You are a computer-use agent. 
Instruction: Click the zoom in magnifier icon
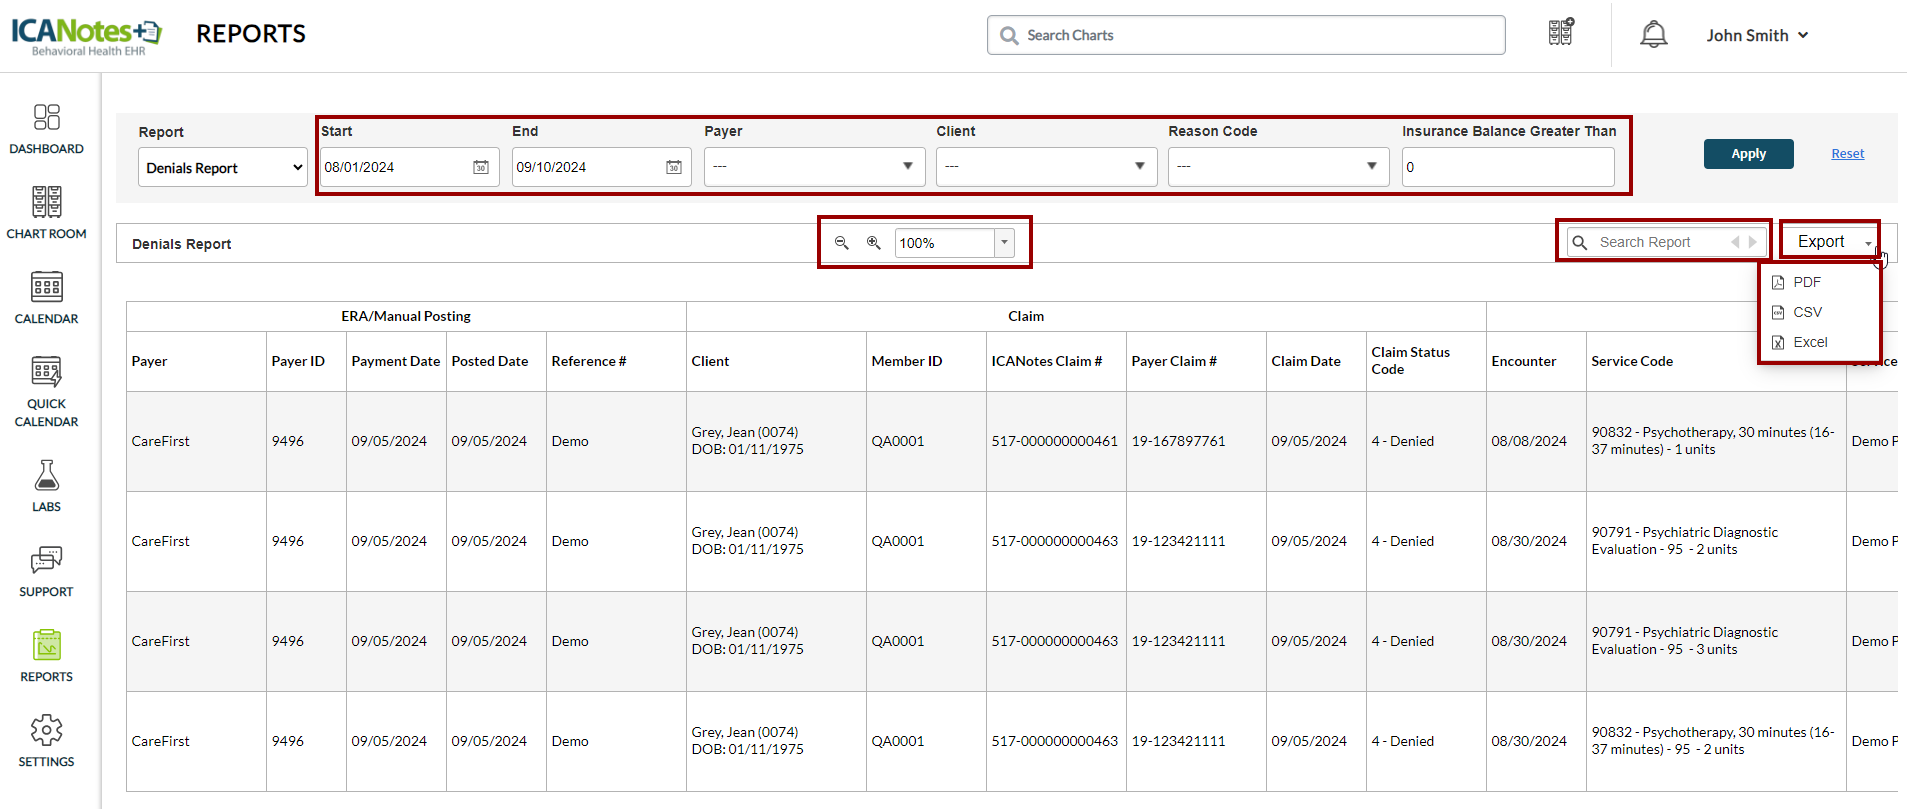coord(873,243)
